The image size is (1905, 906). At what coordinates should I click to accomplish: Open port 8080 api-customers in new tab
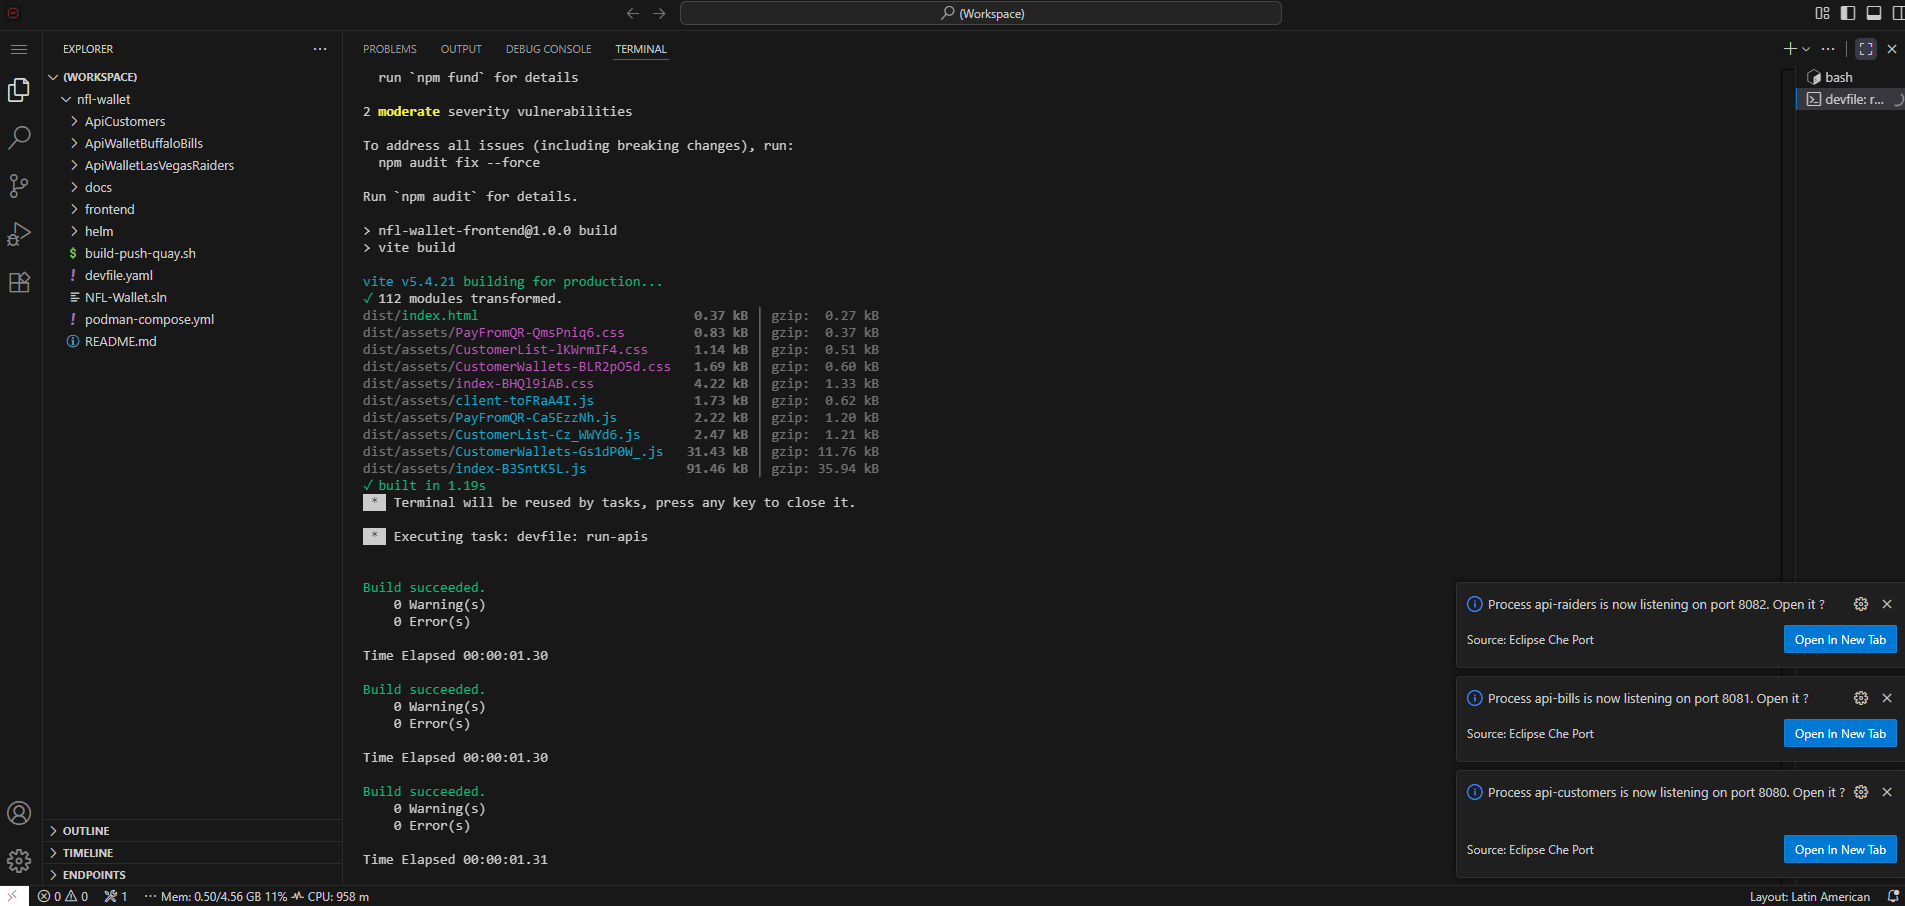point(1839,850)
